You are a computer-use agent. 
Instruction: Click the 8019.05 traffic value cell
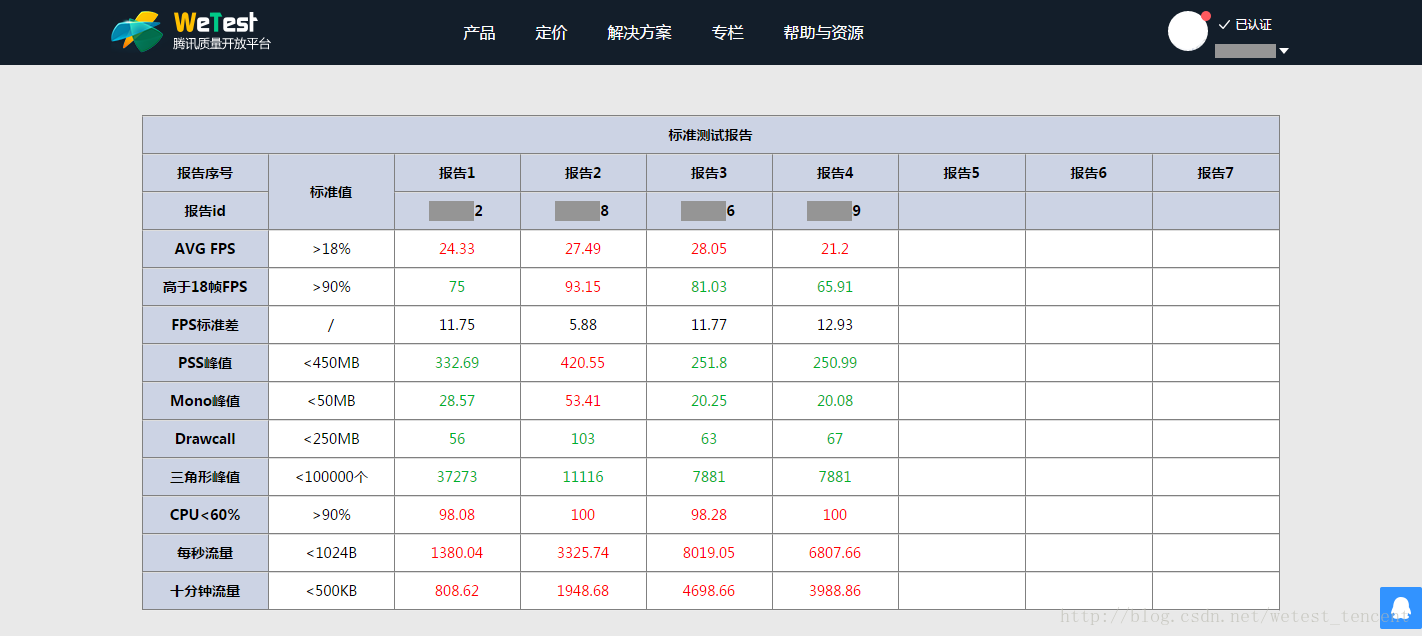[709, 553]
